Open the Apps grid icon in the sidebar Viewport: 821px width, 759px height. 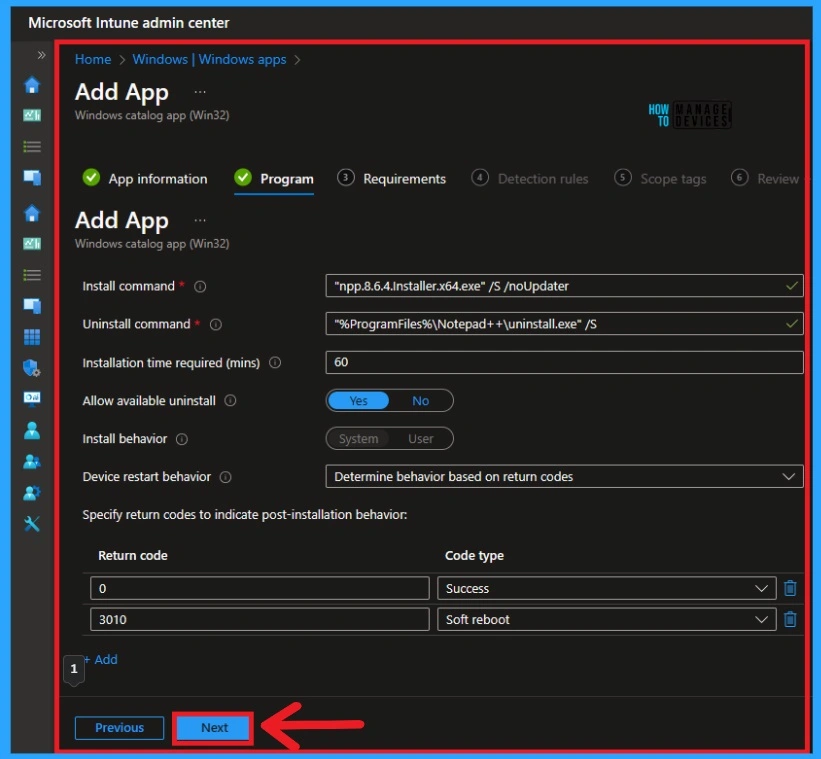32,337
